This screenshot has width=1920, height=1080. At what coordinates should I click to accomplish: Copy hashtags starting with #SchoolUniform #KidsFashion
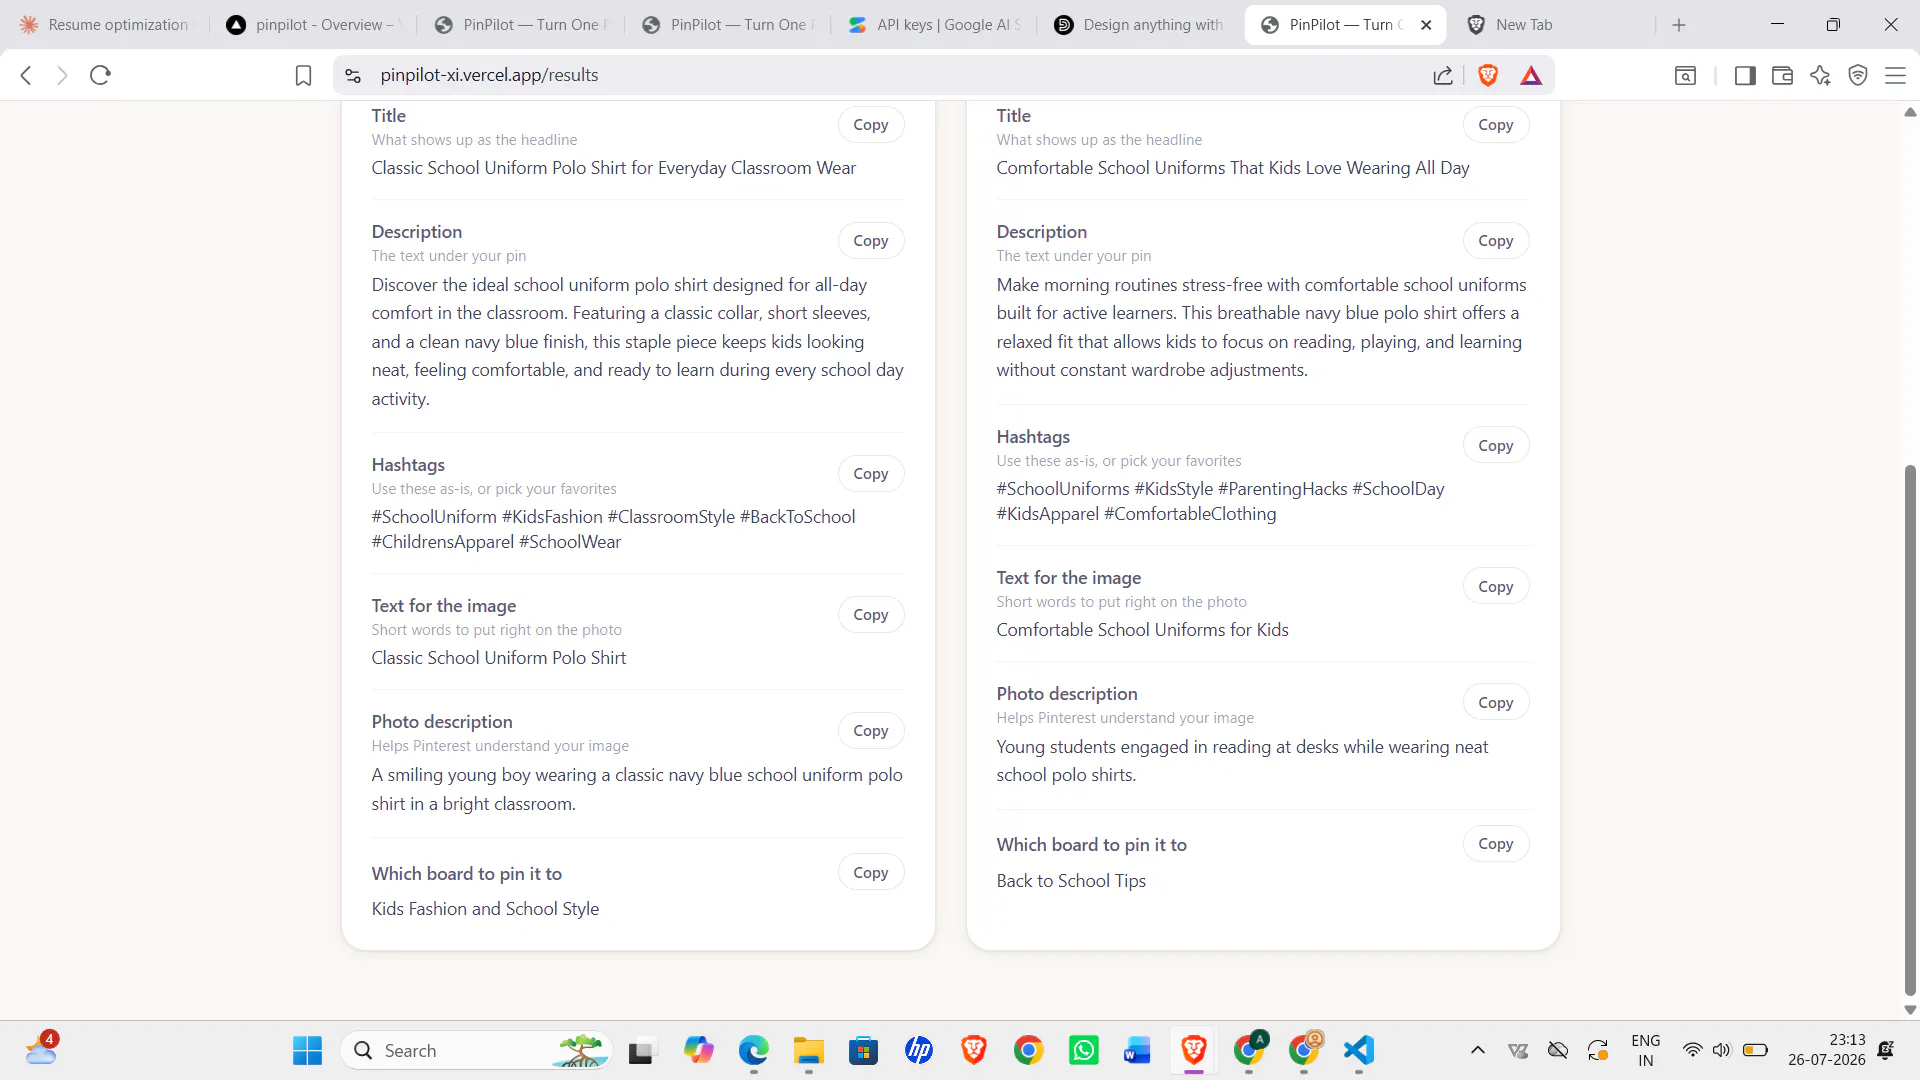click(x=871, y=474)
